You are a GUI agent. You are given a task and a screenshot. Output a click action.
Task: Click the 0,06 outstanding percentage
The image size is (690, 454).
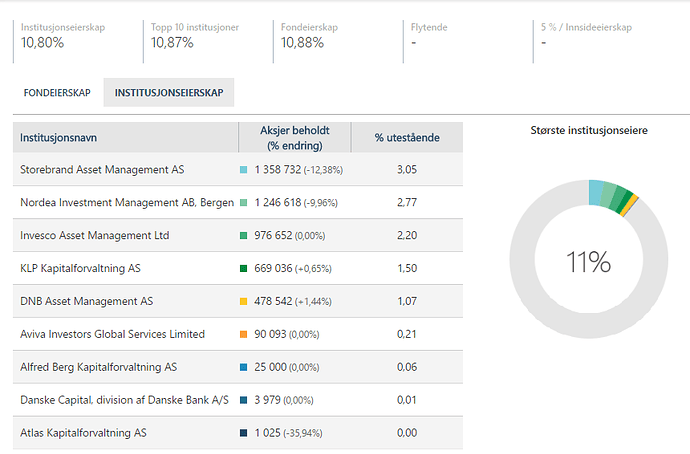[407, 367]
